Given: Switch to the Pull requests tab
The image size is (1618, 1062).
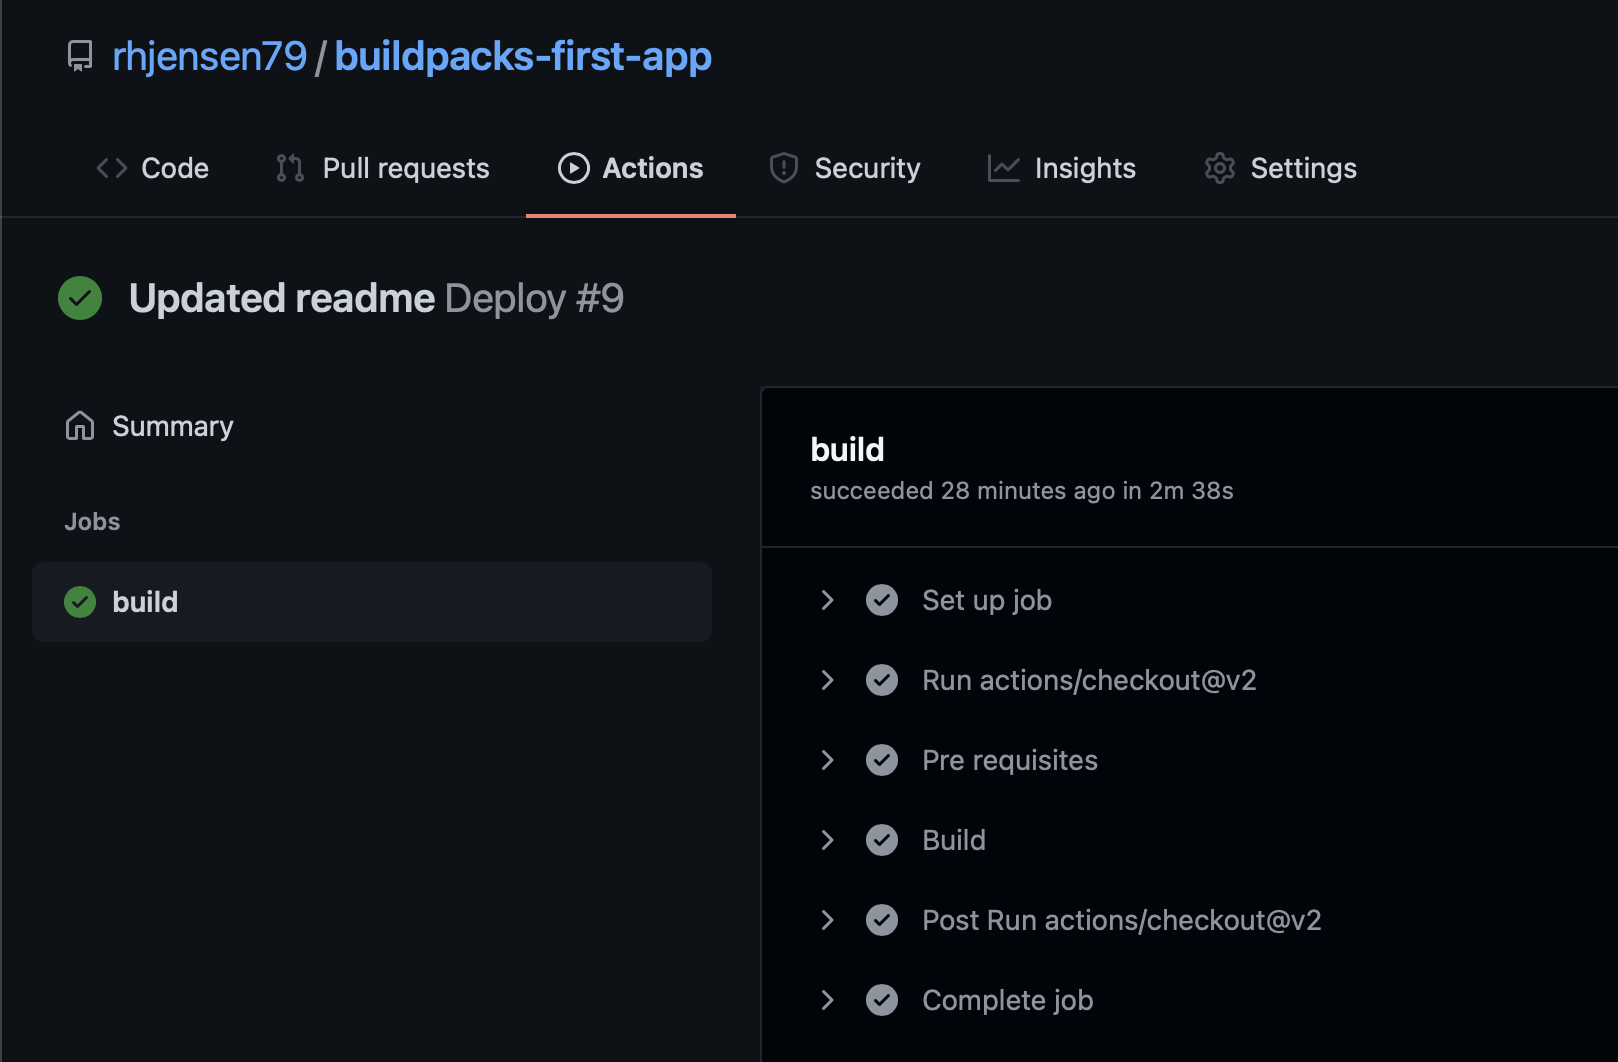Looking at the screenshot, I should [x=383, y=168].
